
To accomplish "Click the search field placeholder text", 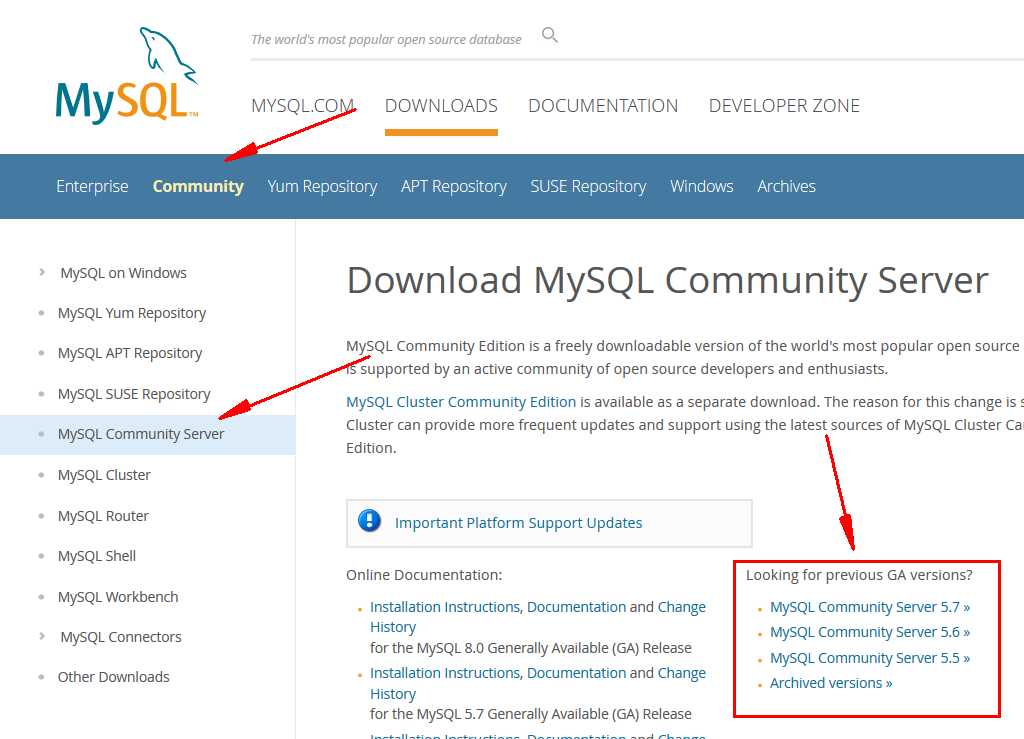I will click(x=386, y=39).
